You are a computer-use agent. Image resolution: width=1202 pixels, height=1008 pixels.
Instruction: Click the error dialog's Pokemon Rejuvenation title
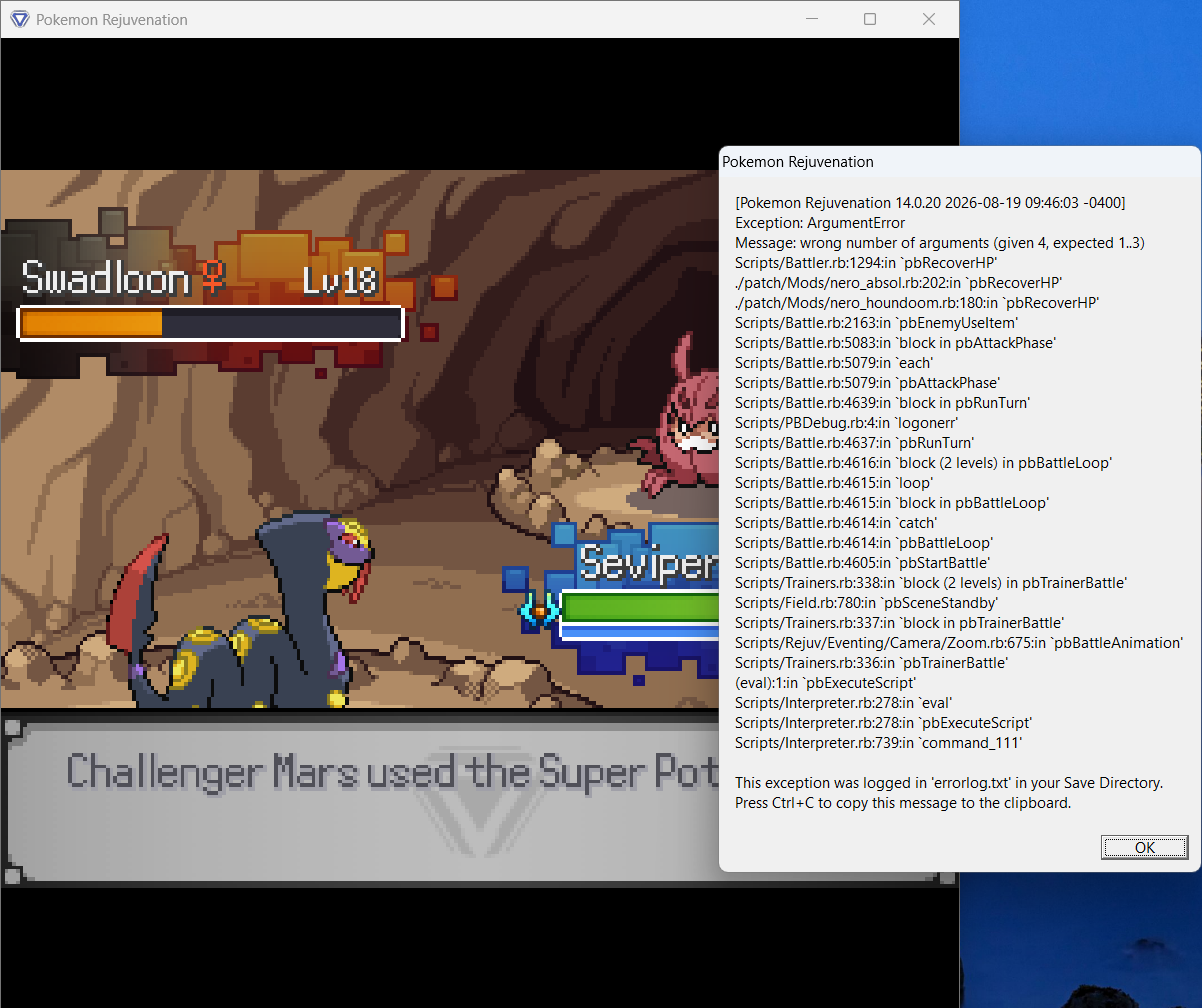[x=797, y=161]
